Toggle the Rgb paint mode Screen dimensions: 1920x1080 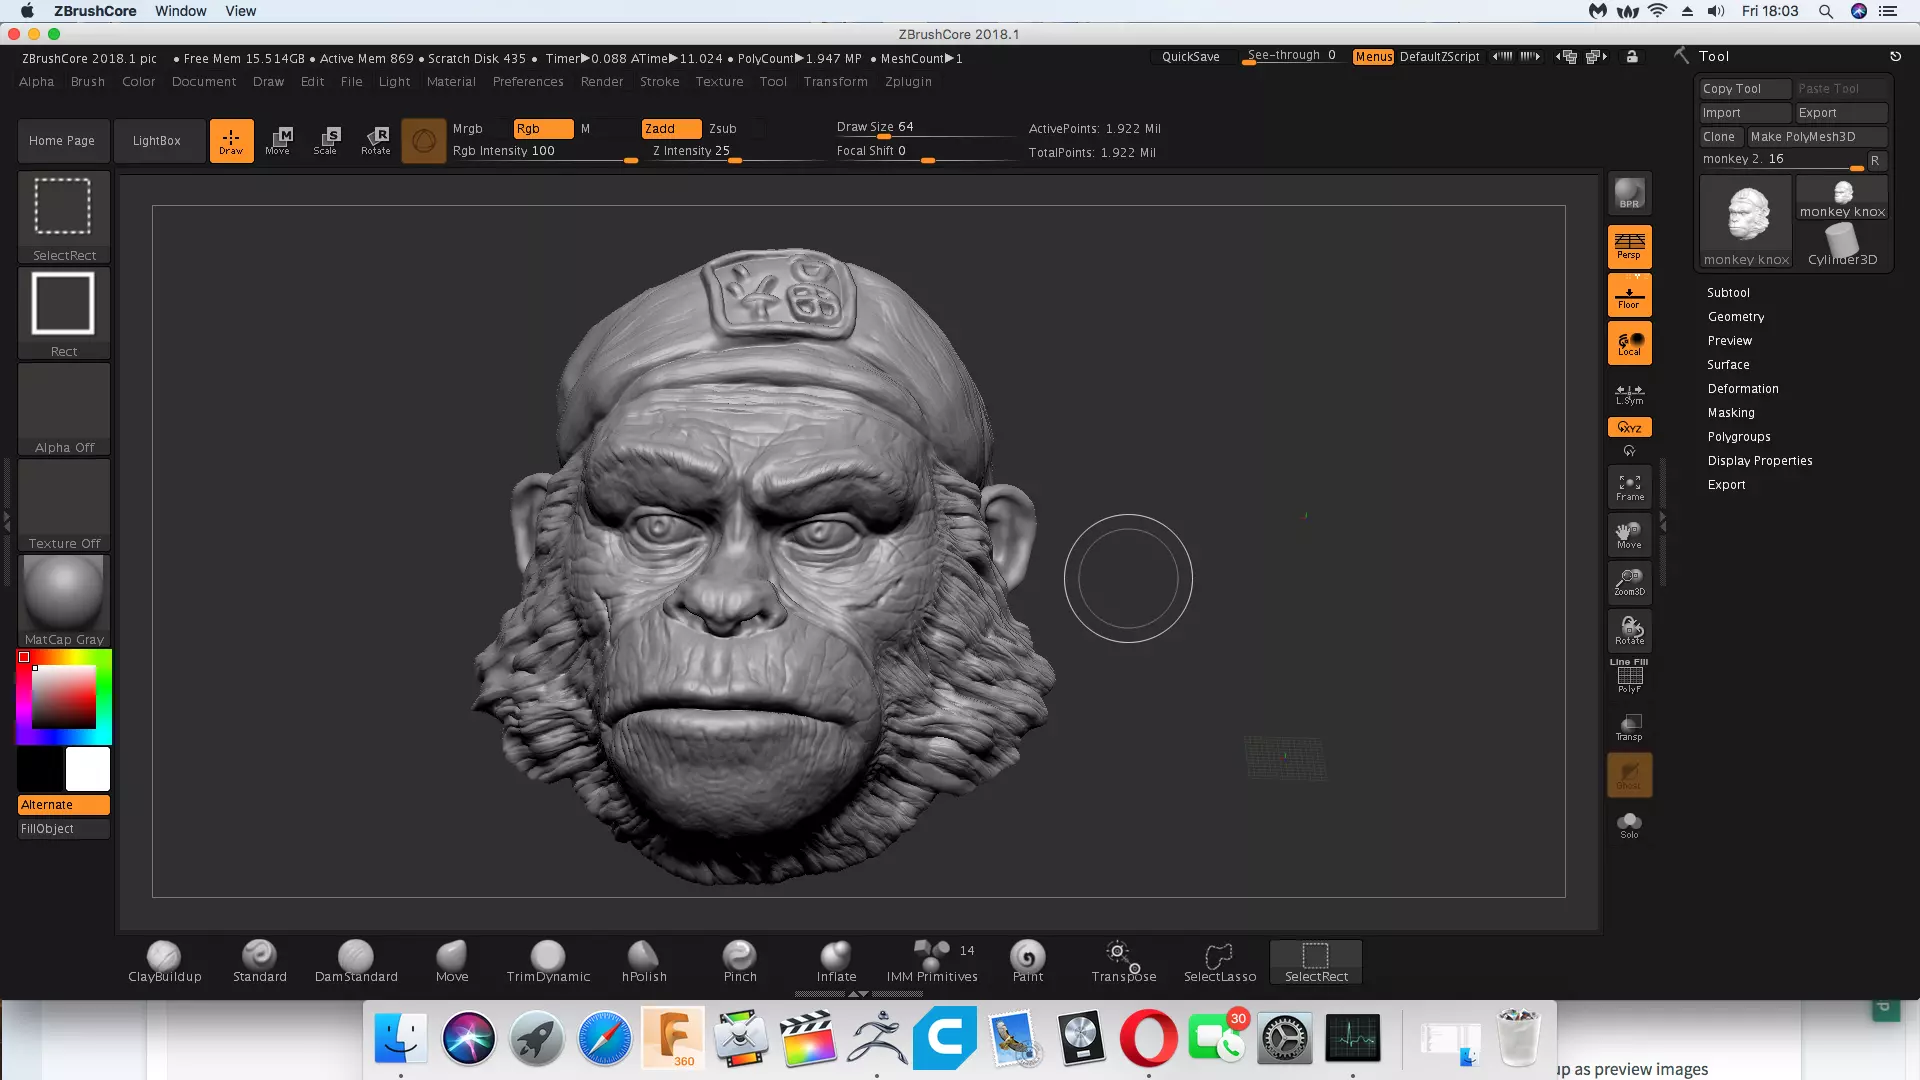pos(543,128)
